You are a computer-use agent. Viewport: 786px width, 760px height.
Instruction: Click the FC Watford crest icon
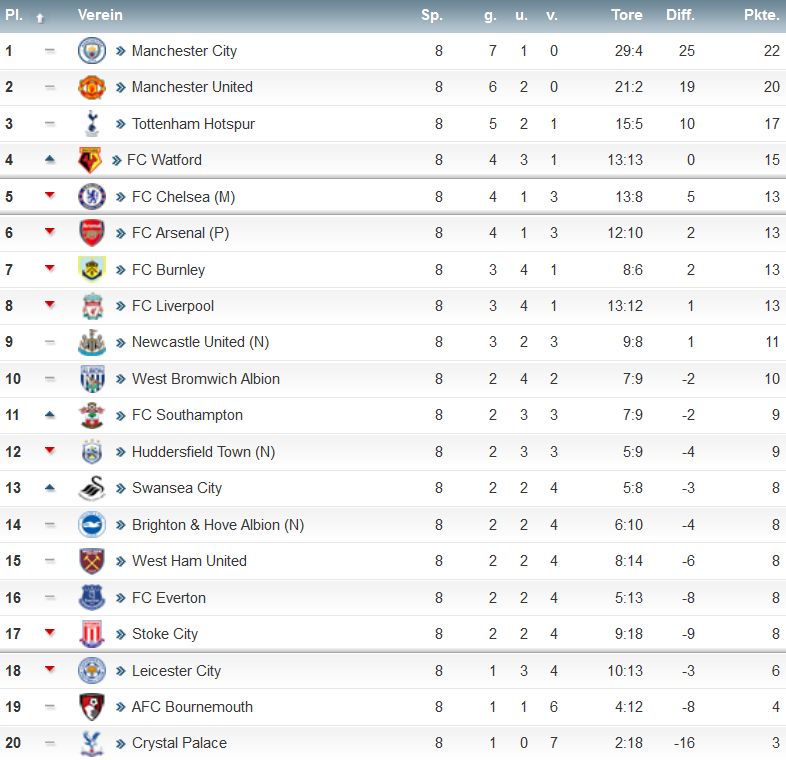[x=90, y=160]
